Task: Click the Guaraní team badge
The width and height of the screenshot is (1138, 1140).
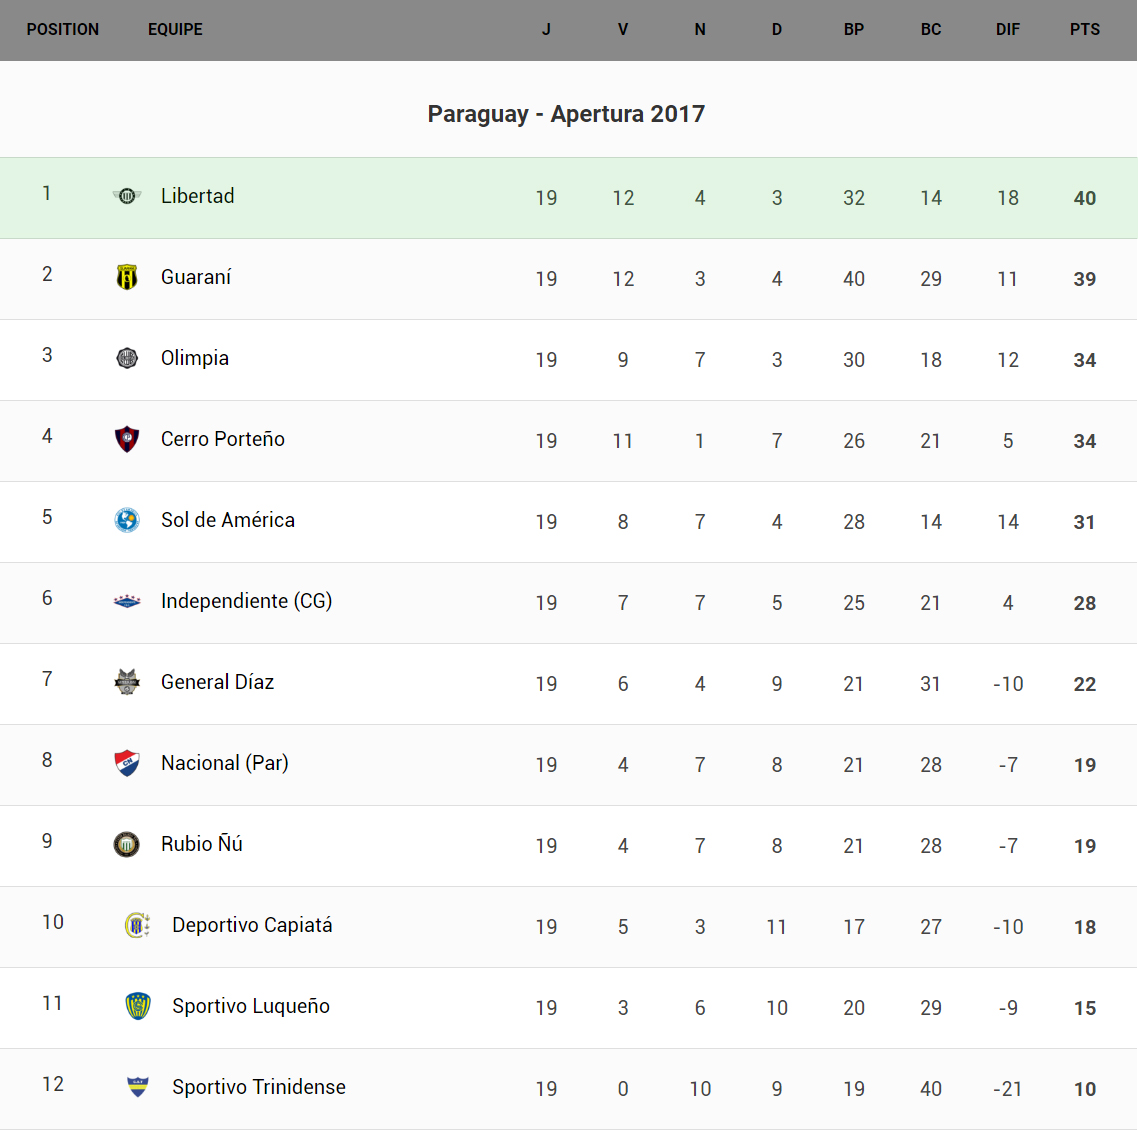Action: point(127,277)
